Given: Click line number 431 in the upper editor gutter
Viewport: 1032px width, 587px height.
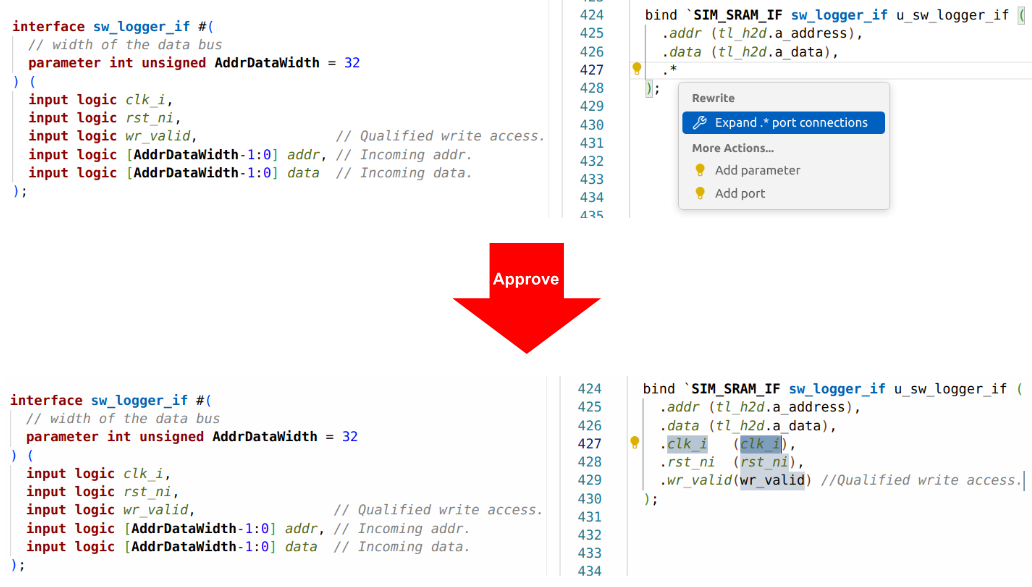Looking at the screenshot, I should coord(592,143).
